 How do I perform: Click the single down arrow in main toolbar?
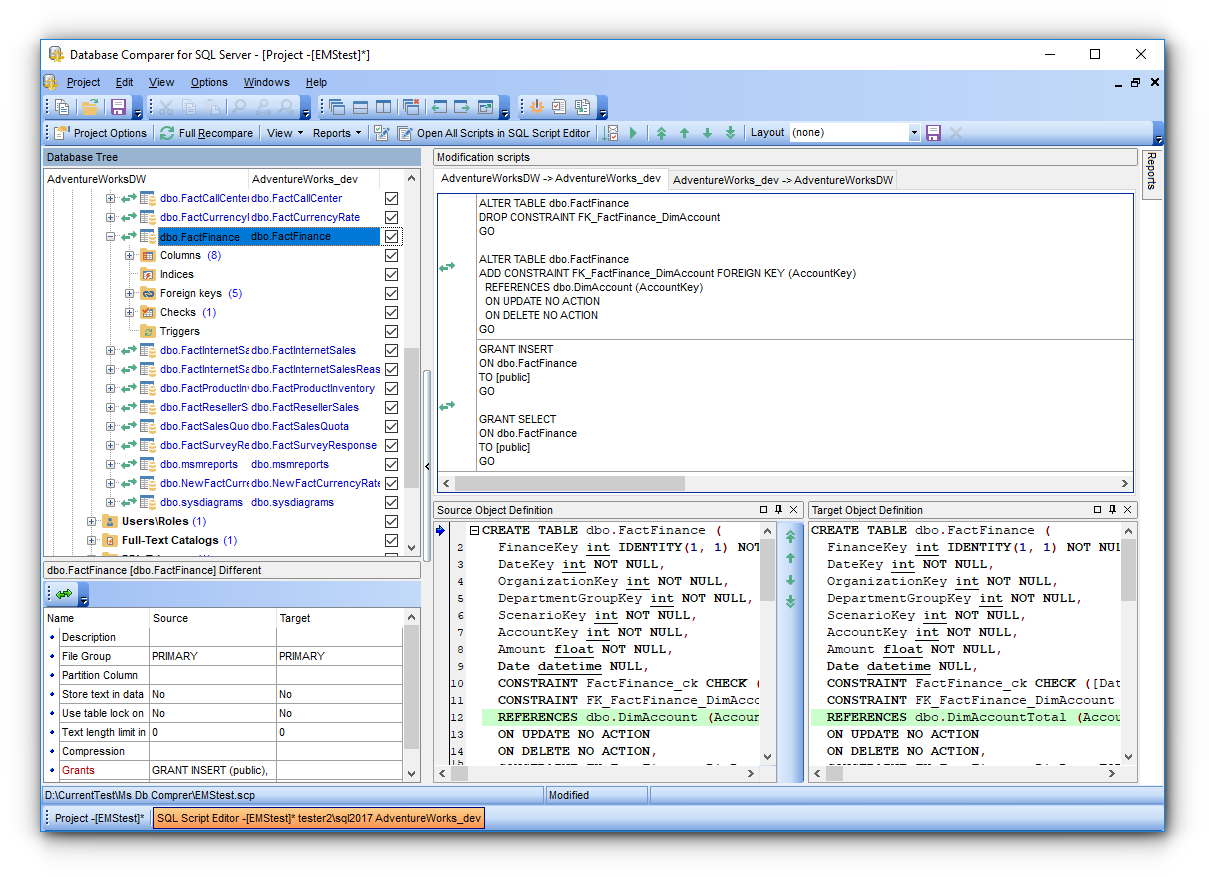point(707,133)
